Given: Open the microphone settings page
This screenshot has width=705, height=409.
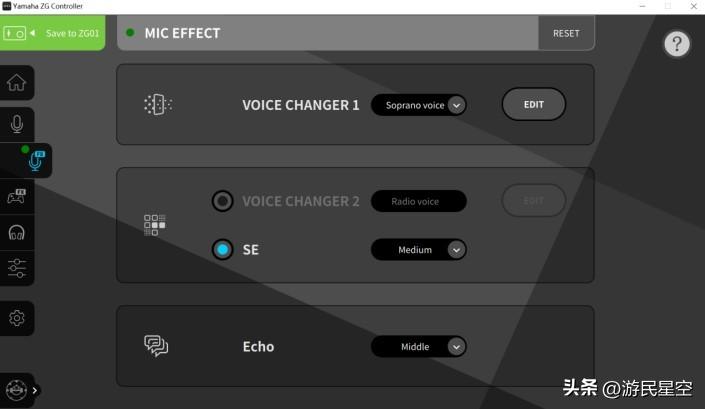Looking at the screenshot, I should (17, 124).
